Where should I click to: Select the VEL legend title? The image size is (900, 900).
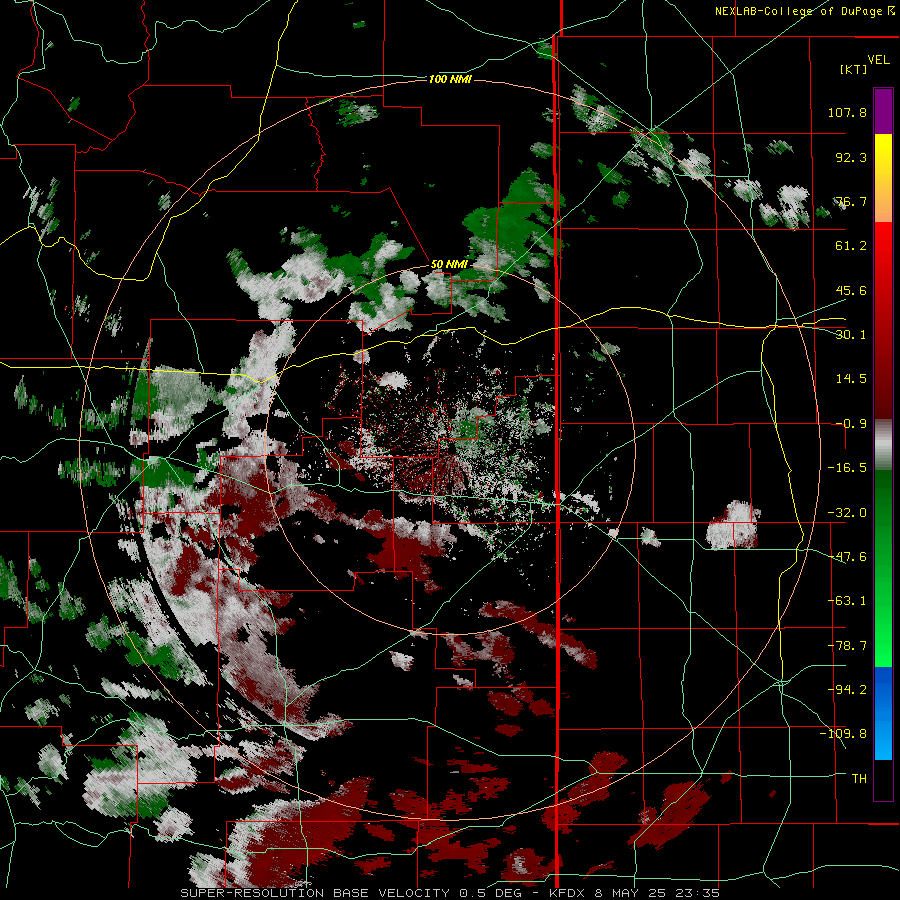tap(879, 60)
